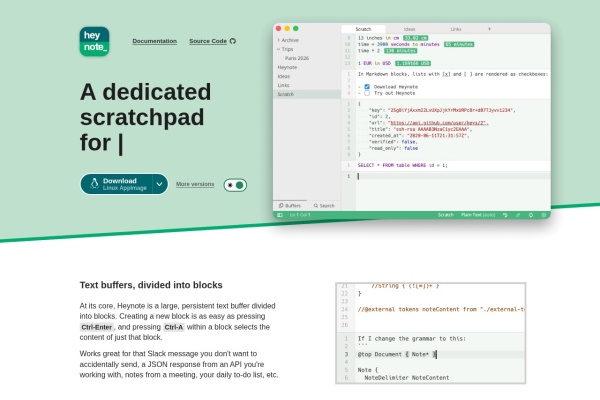The width and height of the screenshot is (600, 400).
Task: Click the 65 minutes result badge
Action: pos(459,44)
